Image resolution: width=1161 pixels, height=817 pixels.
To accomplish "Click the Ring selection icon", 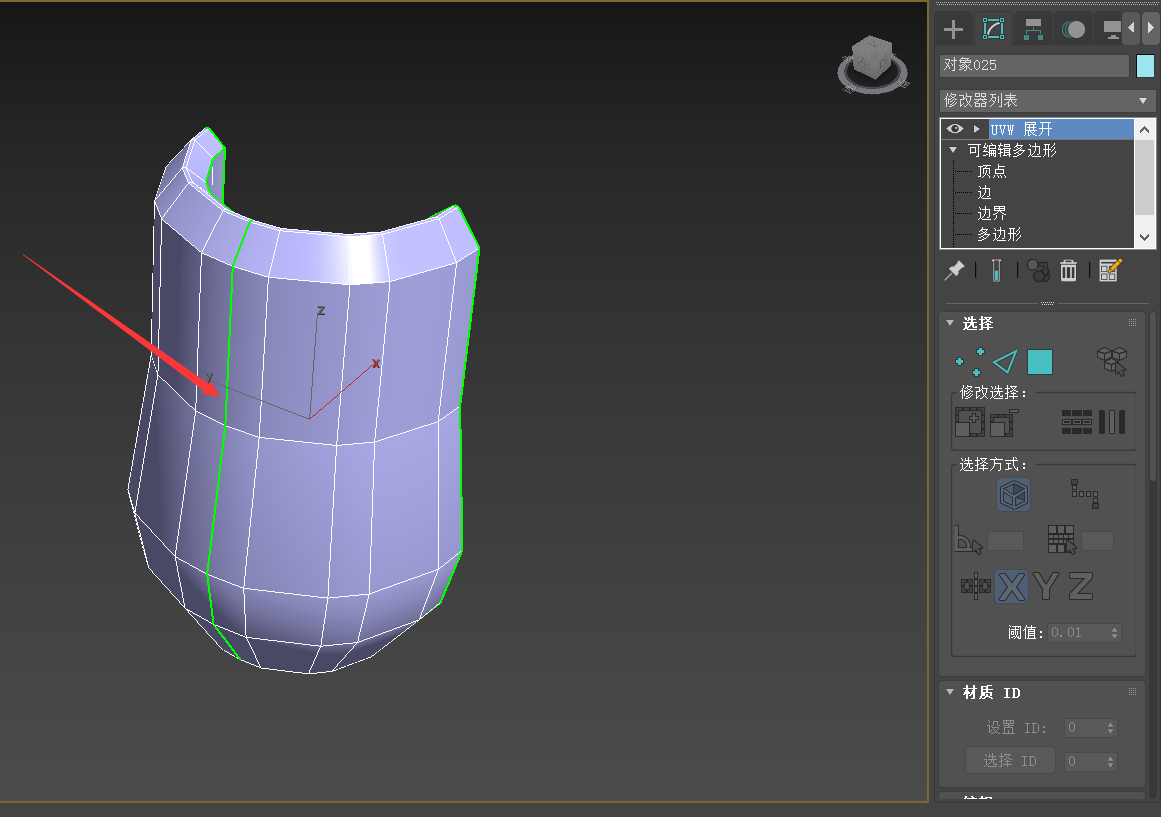I will pos(1112,422).
